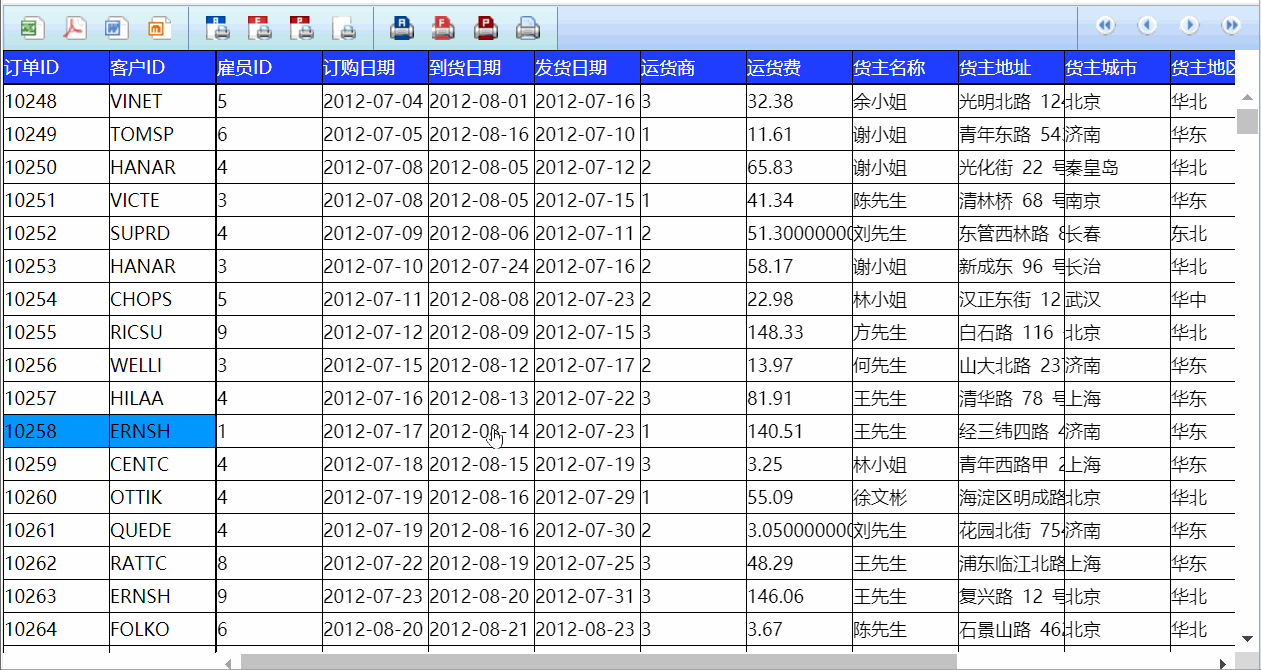Click the 货主城市 column header

1117,68
